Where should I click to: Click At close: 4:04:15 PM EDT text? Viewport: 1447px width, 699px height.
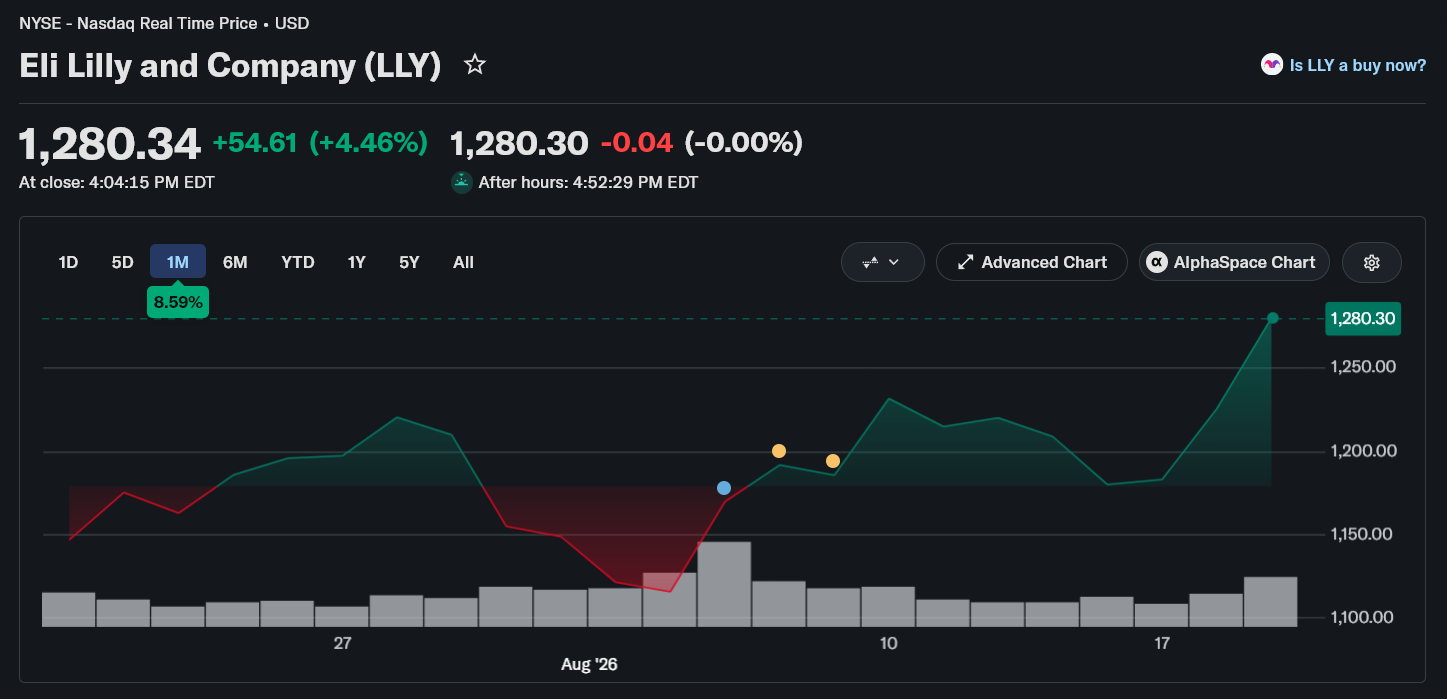pyautogui.click(x=117, y=182)
